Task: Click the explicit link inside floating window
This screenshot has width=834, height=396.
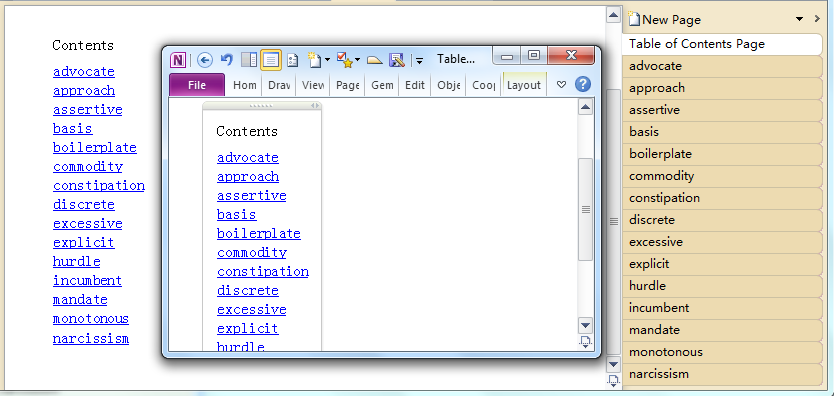Action: coord(247,329)
